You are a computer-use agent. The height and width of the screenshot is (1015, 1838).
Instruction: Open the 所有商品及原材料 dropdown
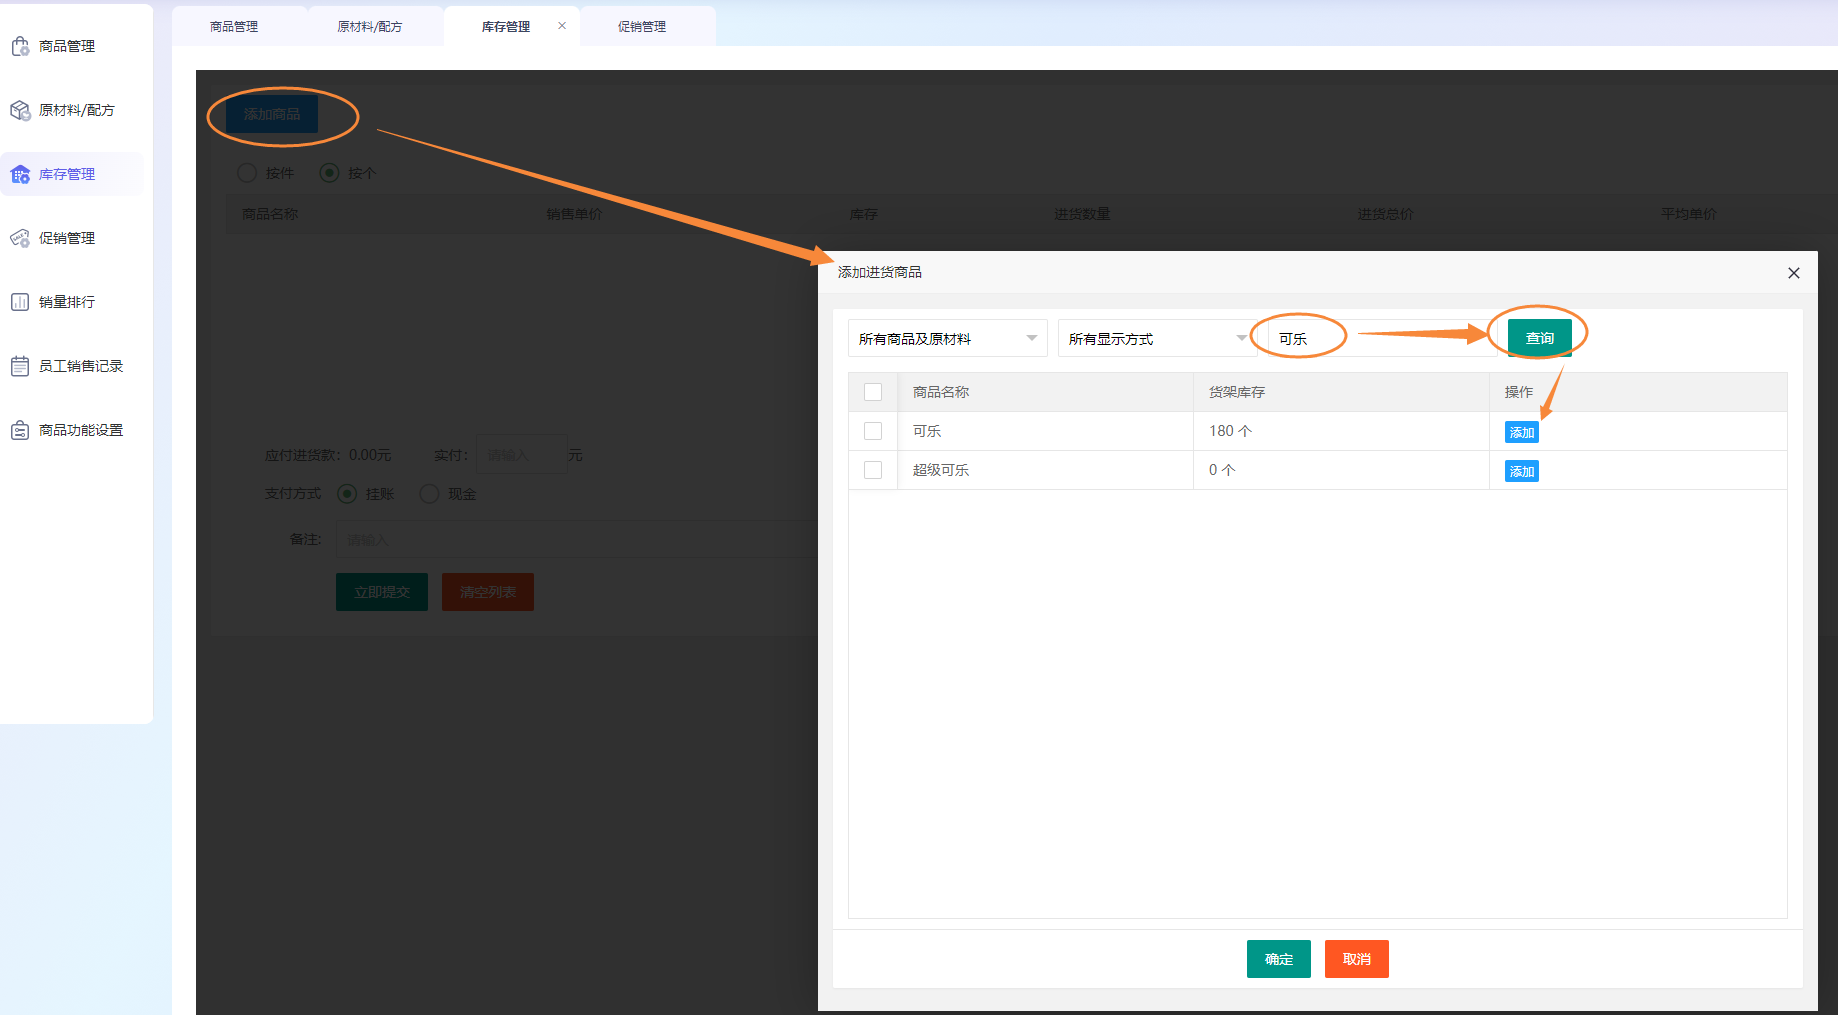[946, 339]
